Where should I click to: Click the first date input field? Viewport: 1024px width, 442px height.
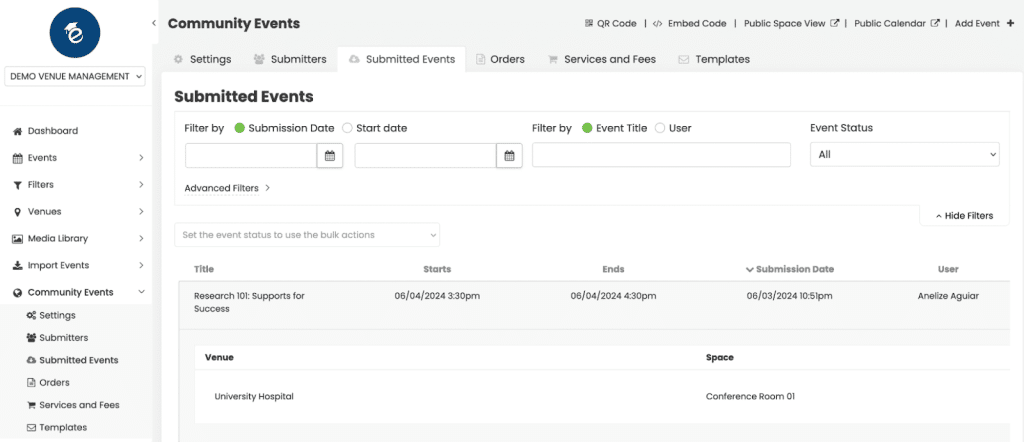pos(251,155)
